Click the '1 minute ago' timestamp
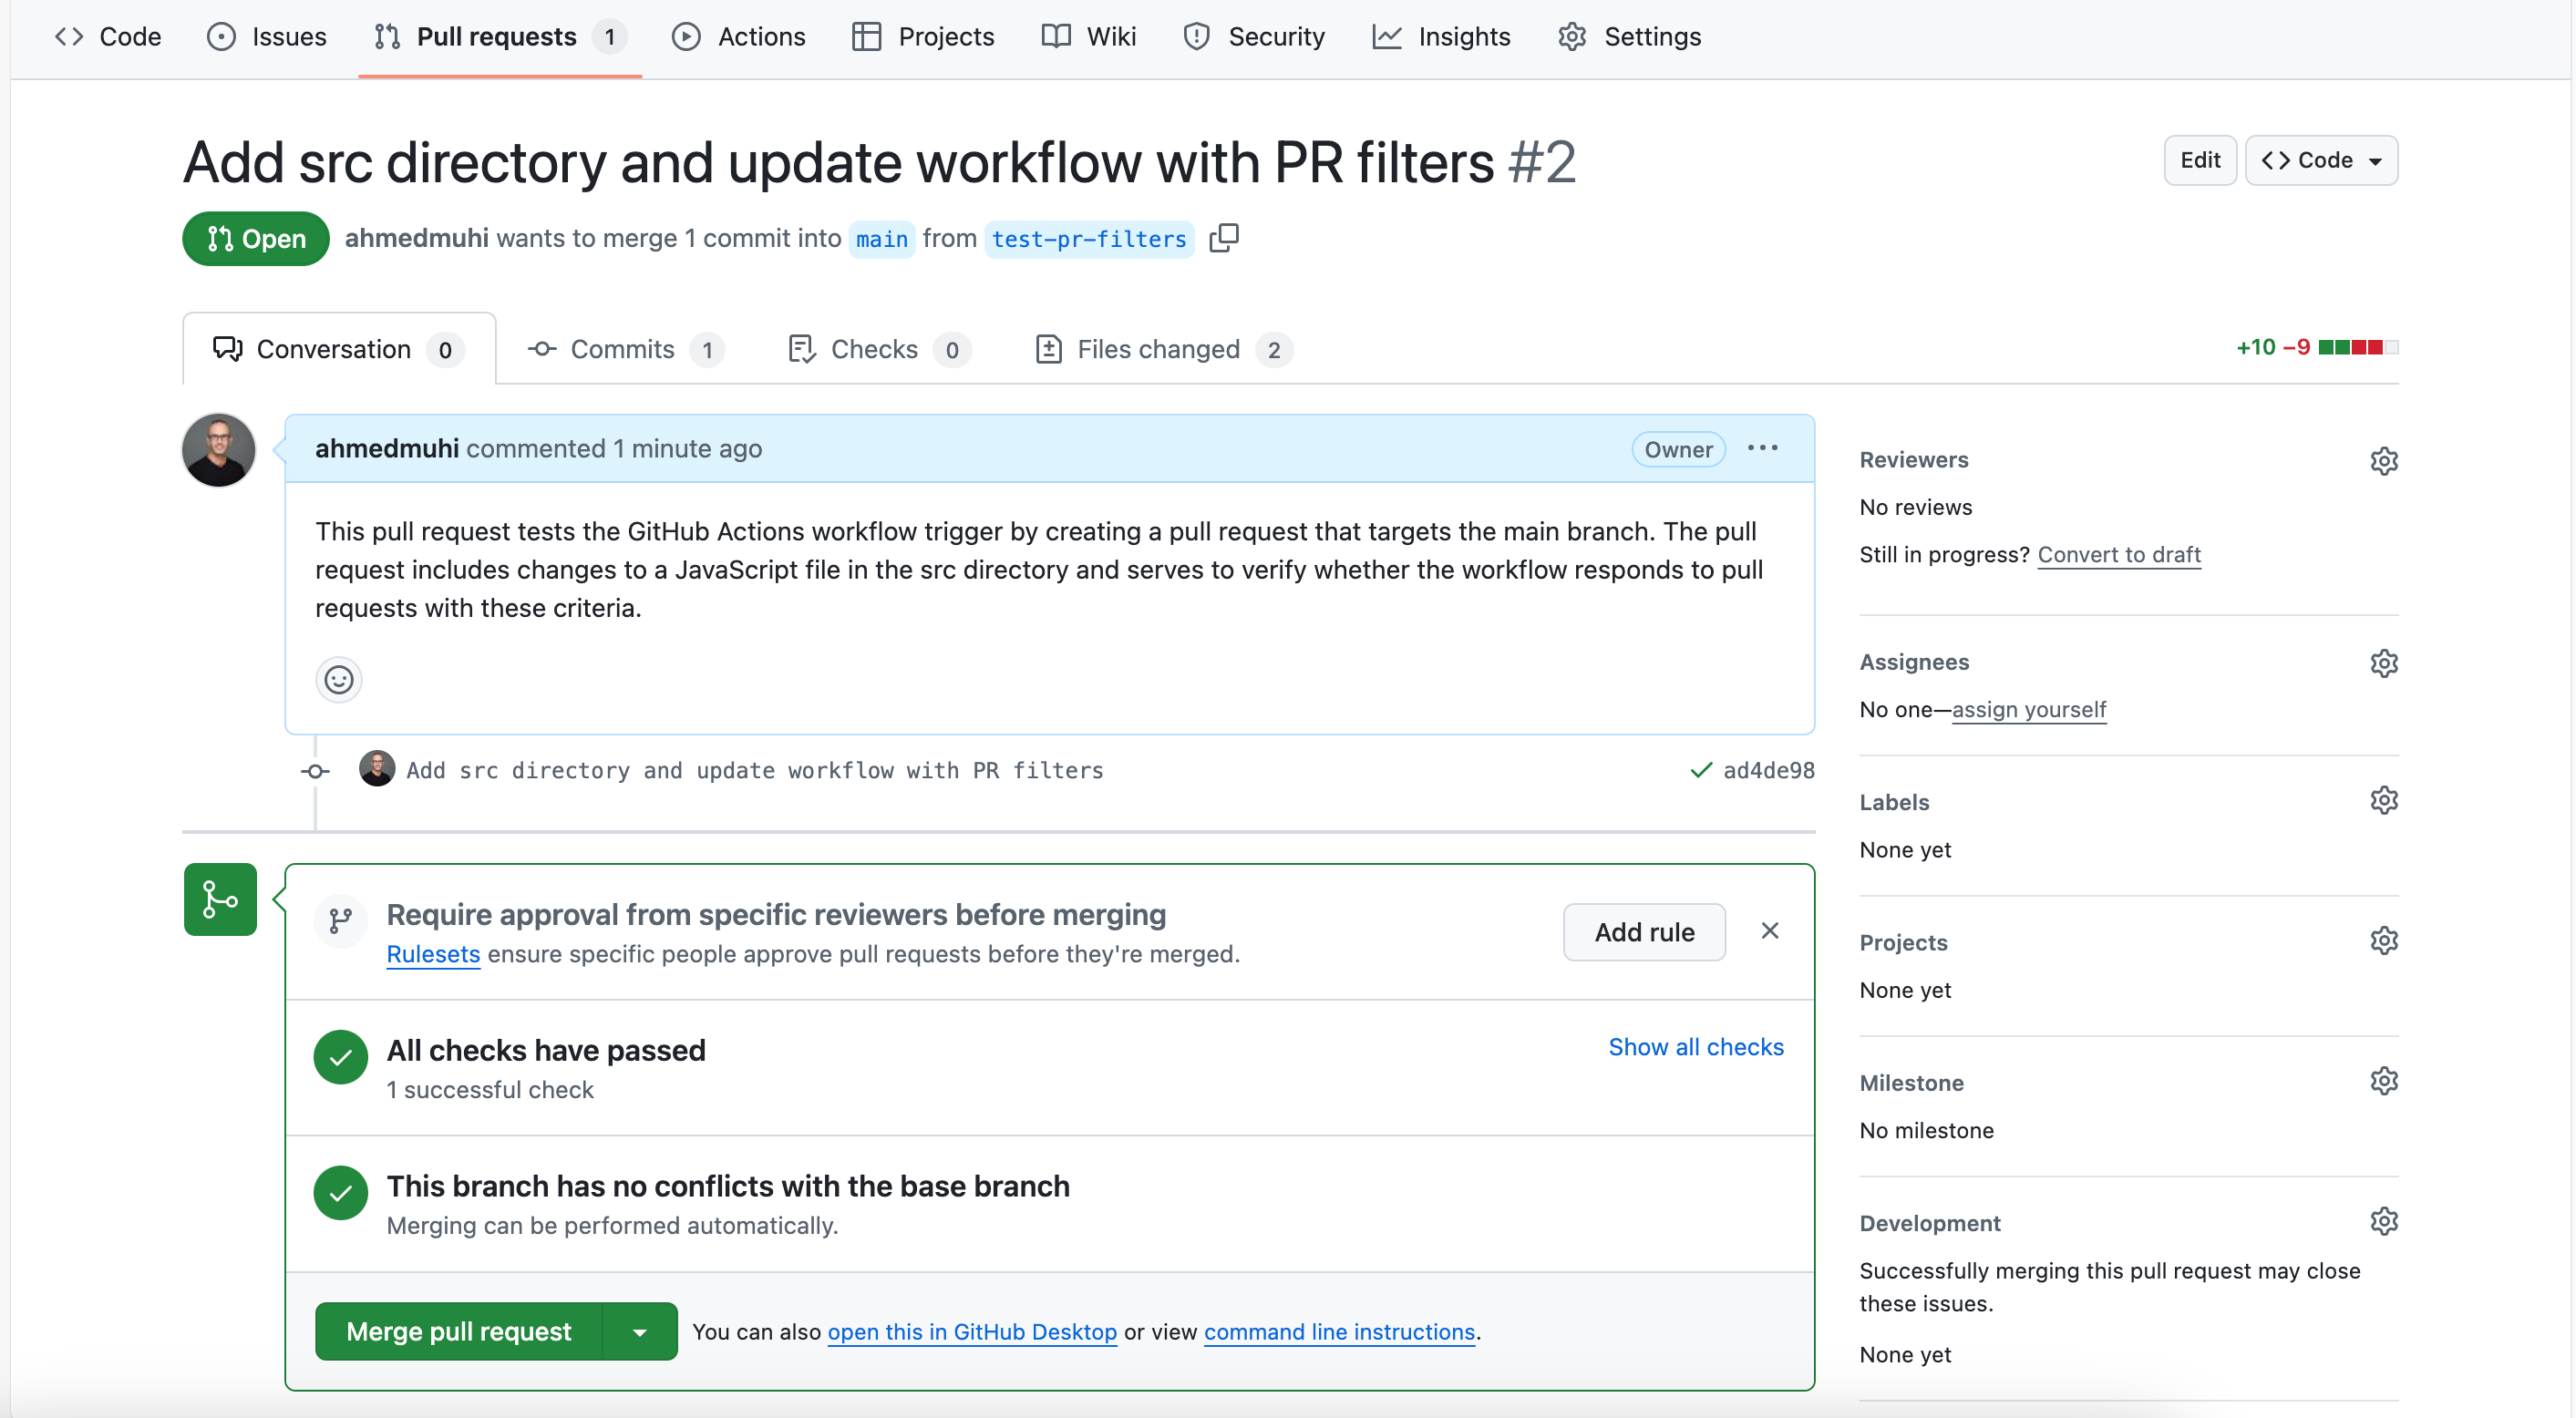 (x=687, y=448)
